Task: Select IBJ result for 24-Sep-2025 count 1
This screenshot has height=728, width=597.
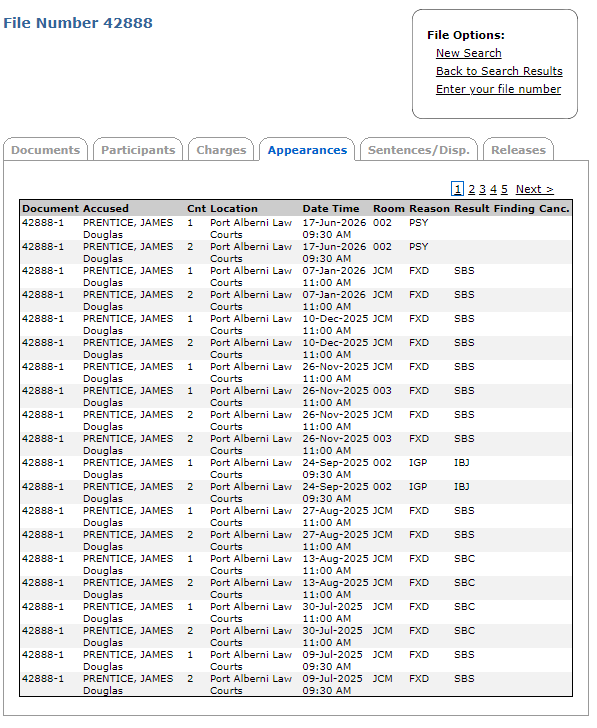Action: [x=462, y=463]
